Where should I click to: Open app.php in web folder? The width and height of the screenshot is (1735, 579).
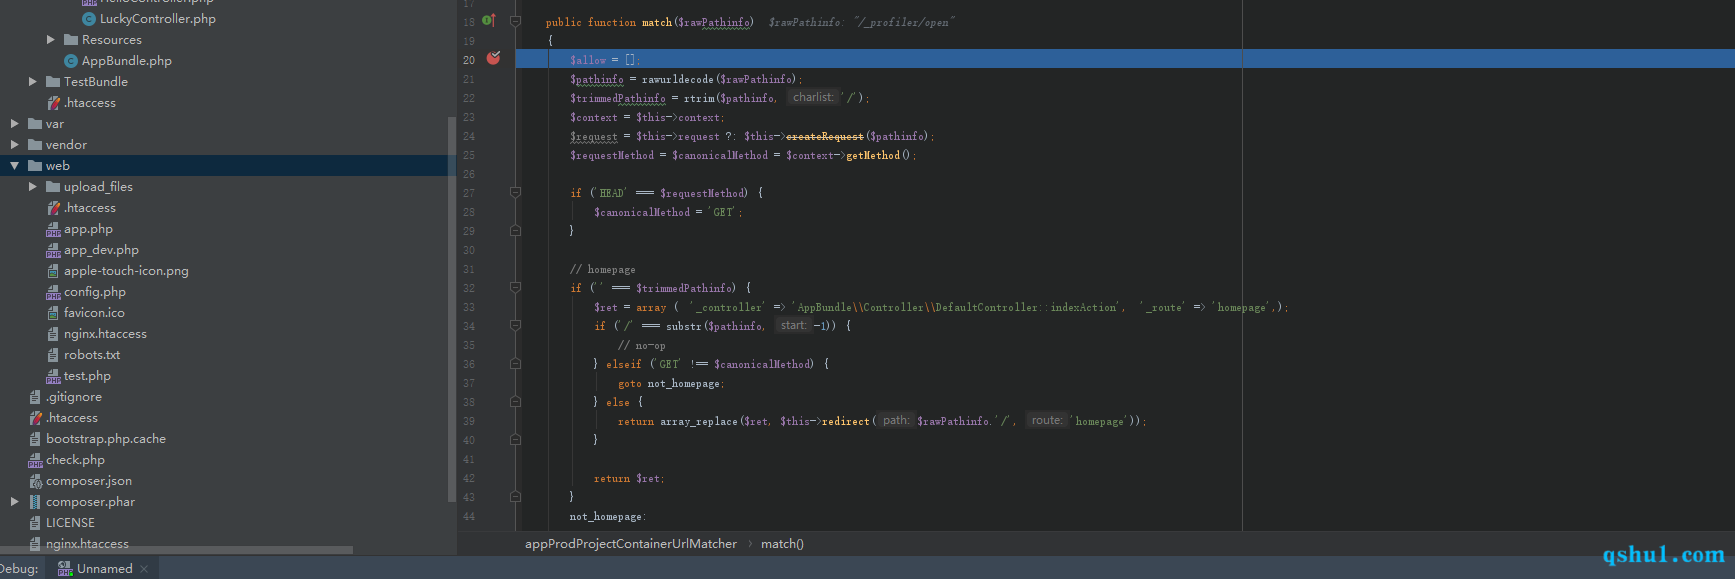coord(88,229)
